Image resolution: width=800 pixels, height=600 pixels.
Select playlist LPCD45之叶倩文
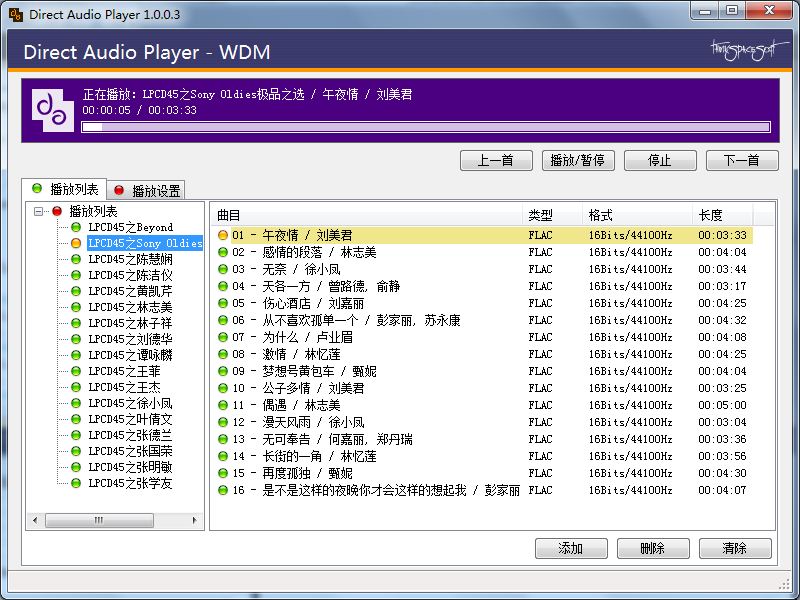click(130, 419)
